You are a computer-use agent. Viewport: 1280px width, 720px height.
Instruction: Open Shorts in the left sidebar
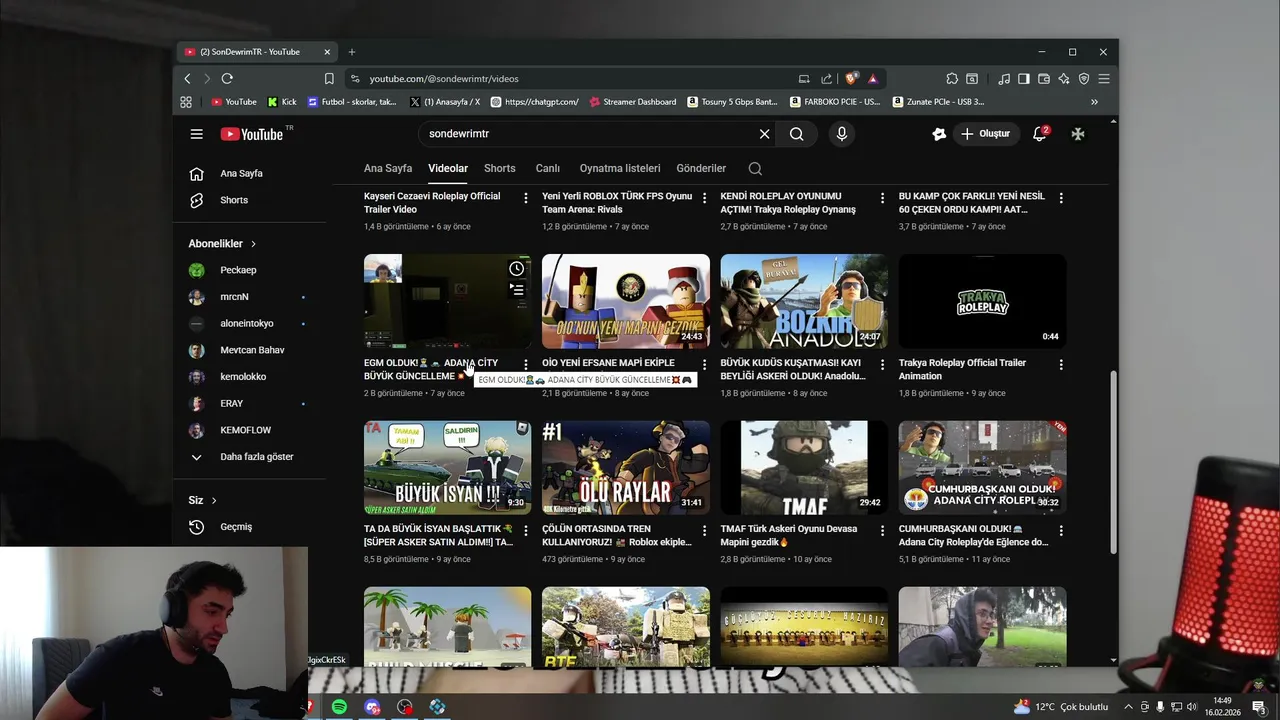[x=234, y=200]
